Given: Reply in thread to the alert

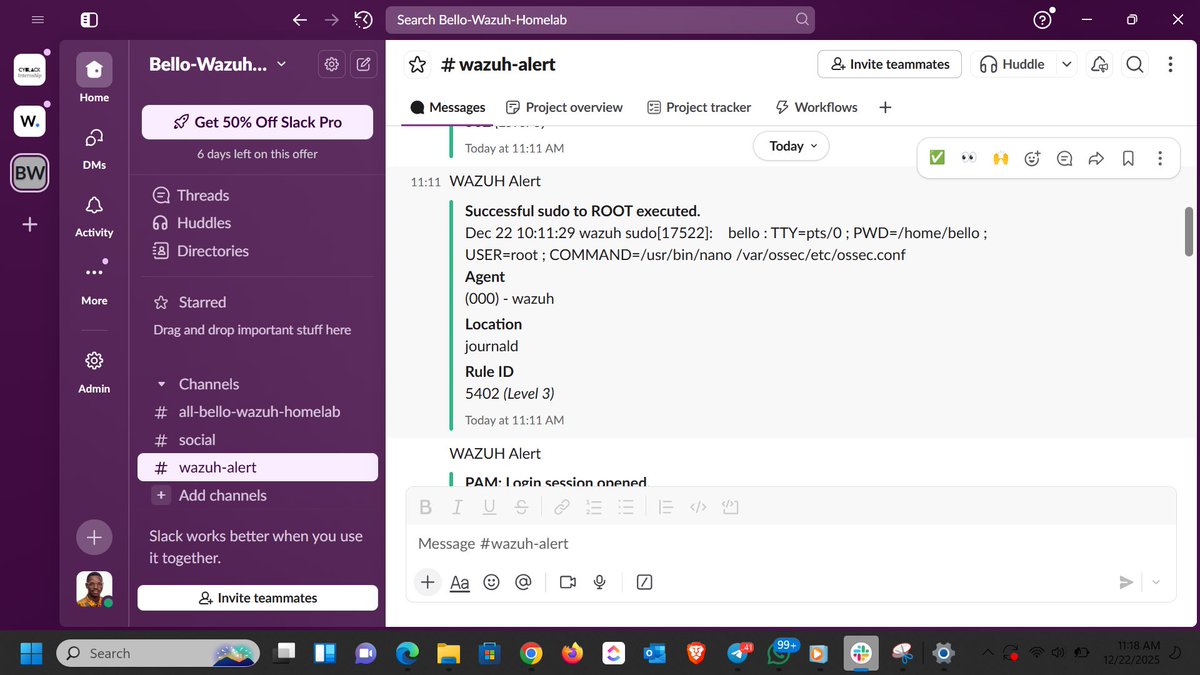Looking at the screenshot, I should point(1065,158).
